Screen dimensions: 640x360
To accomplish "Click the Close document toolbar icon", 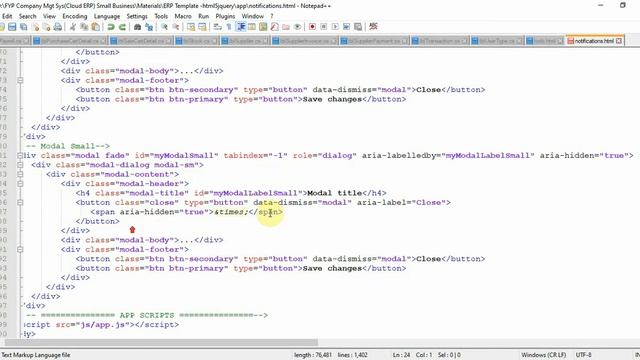I will tap(36, 27).
